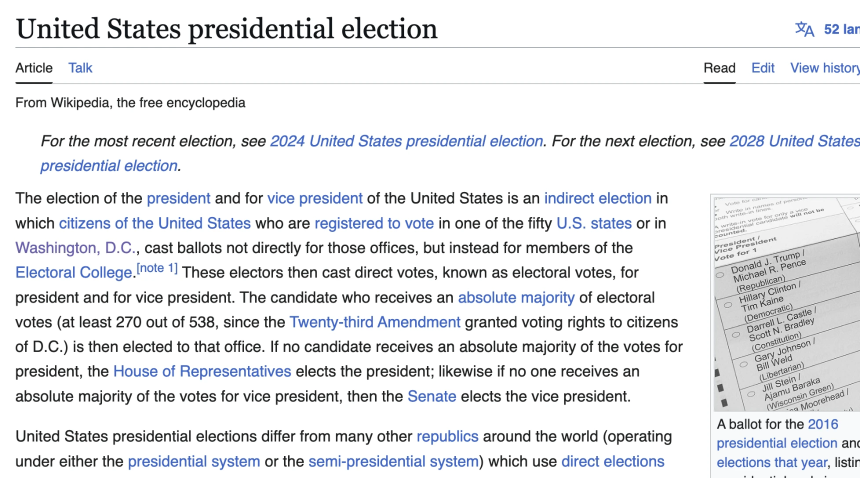Click citizens of the United States link
The width and height of the screenshot is (860, 478).
click(155, 223)
